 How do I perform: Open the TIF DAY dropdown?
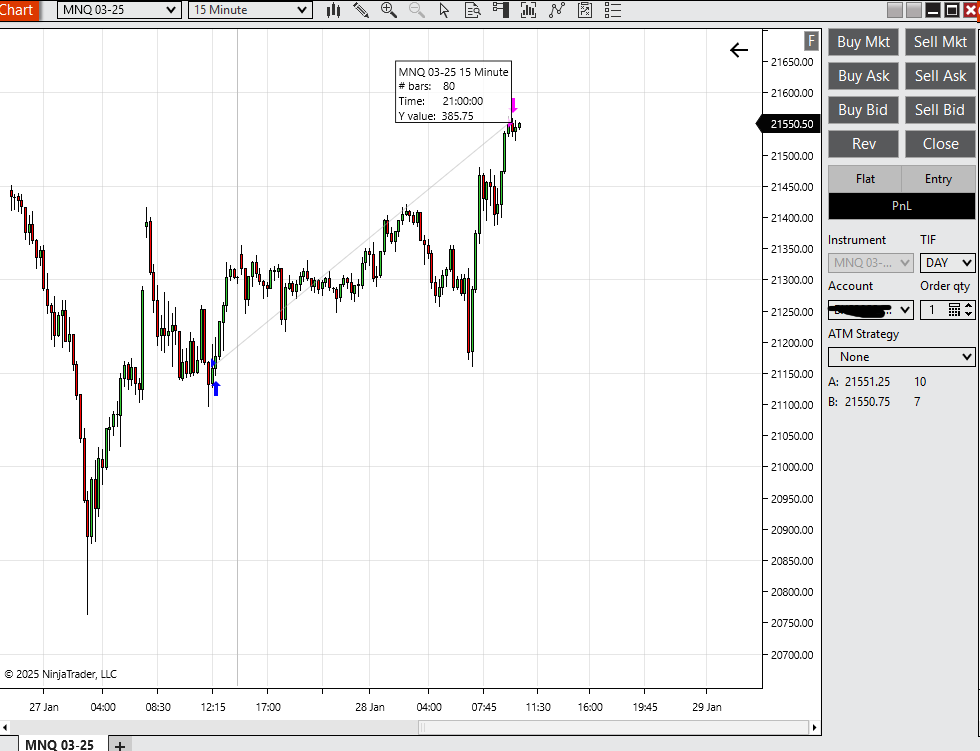948,263
